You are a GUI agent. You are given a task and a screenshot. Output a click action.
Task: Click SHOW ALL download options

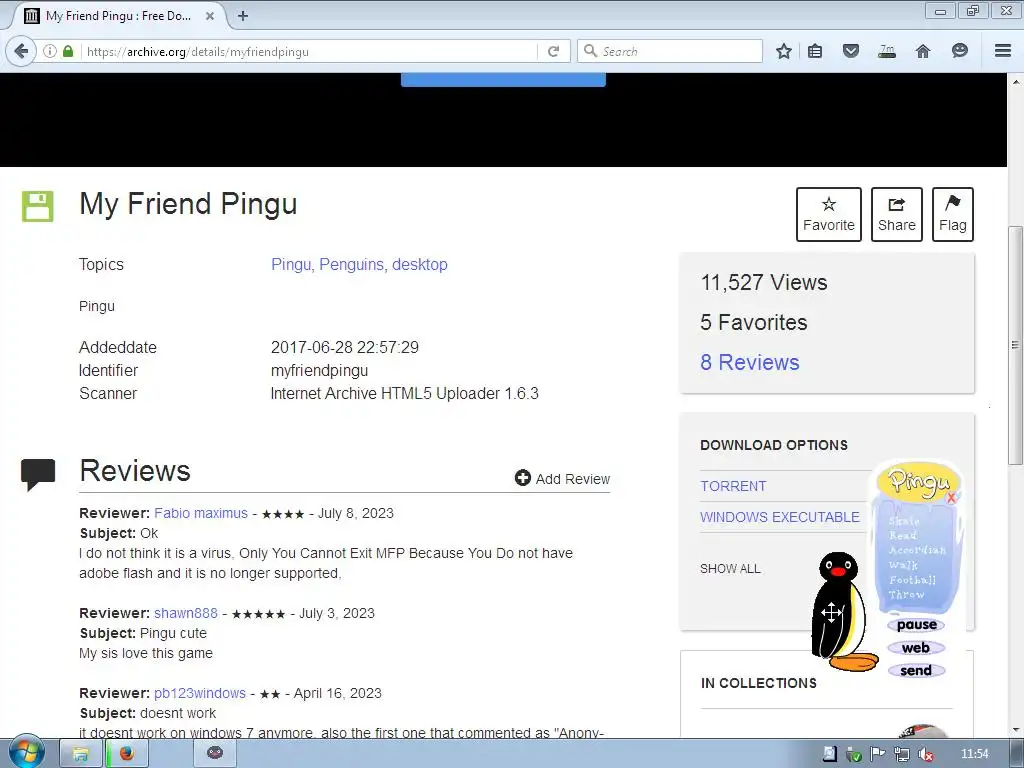(x=730, y=569)
